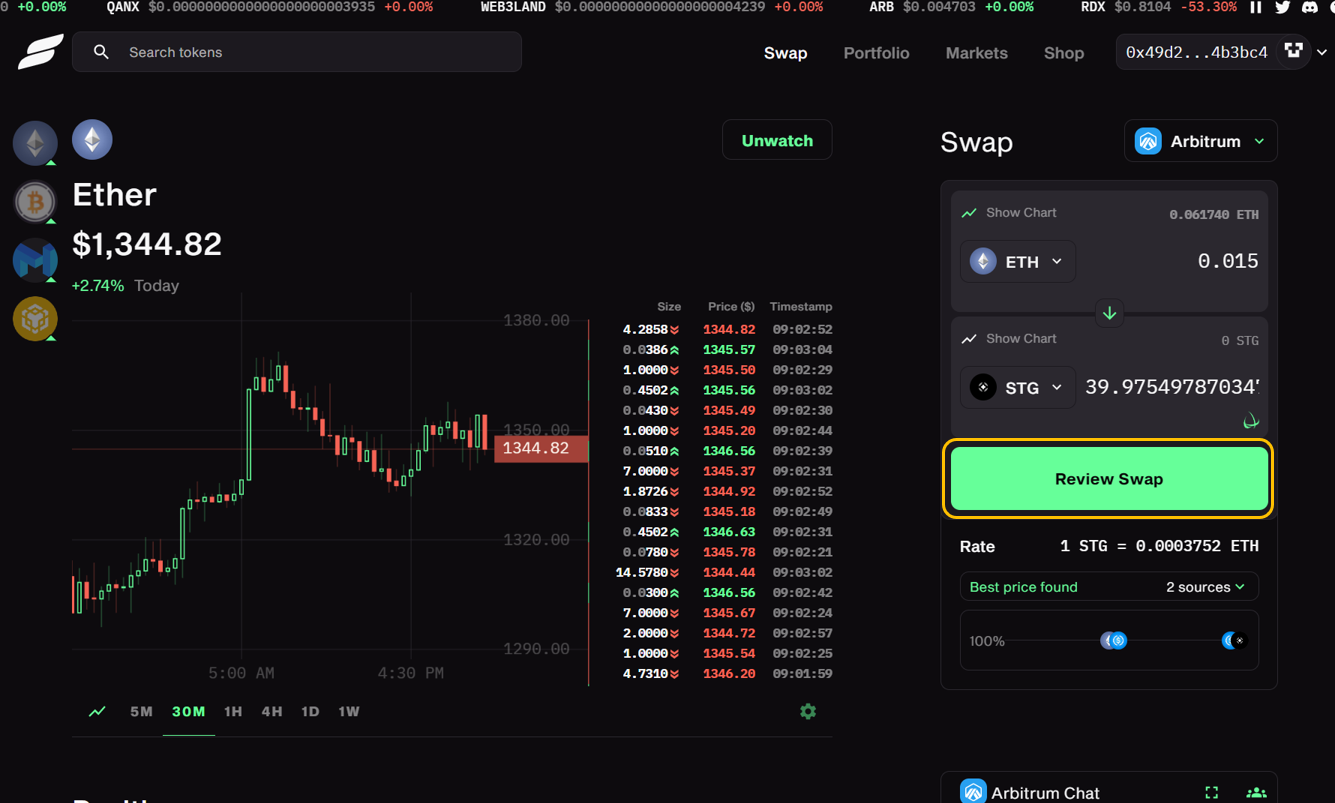
Task: Click the site logo in the header
Action: pos(40,52)
